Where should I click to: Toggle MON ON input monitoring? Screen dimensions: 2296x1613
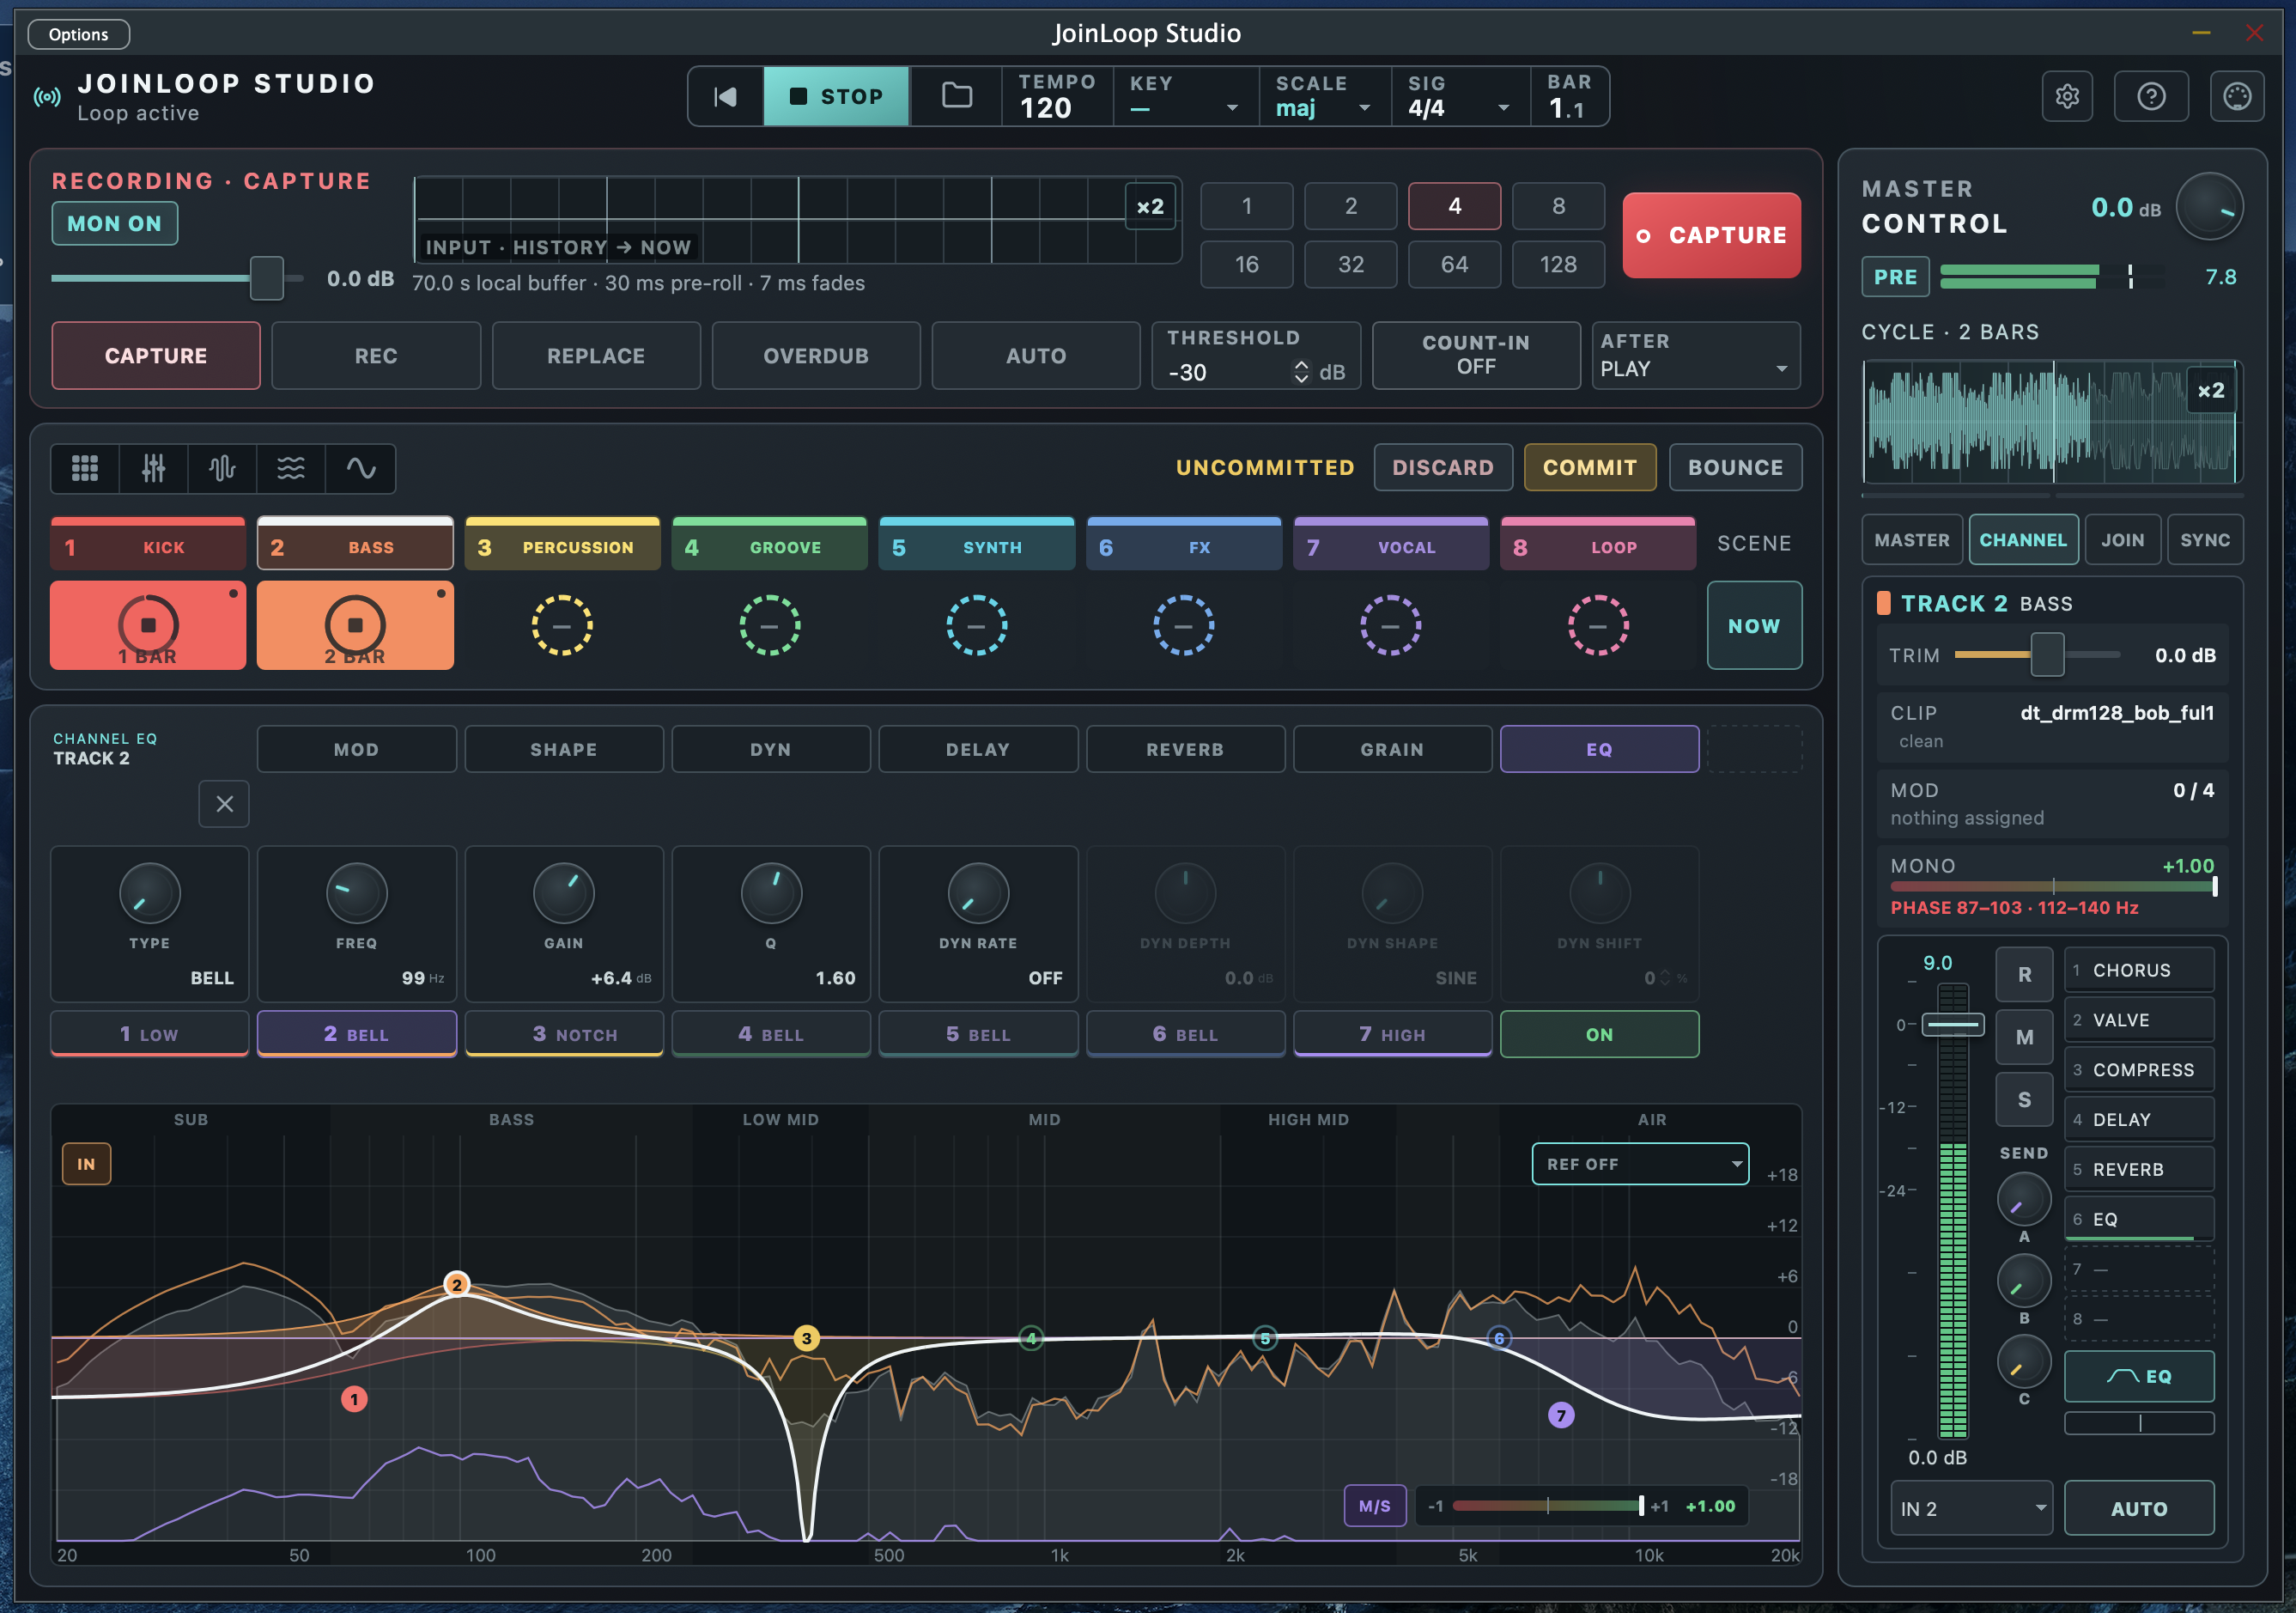point(115,223)
